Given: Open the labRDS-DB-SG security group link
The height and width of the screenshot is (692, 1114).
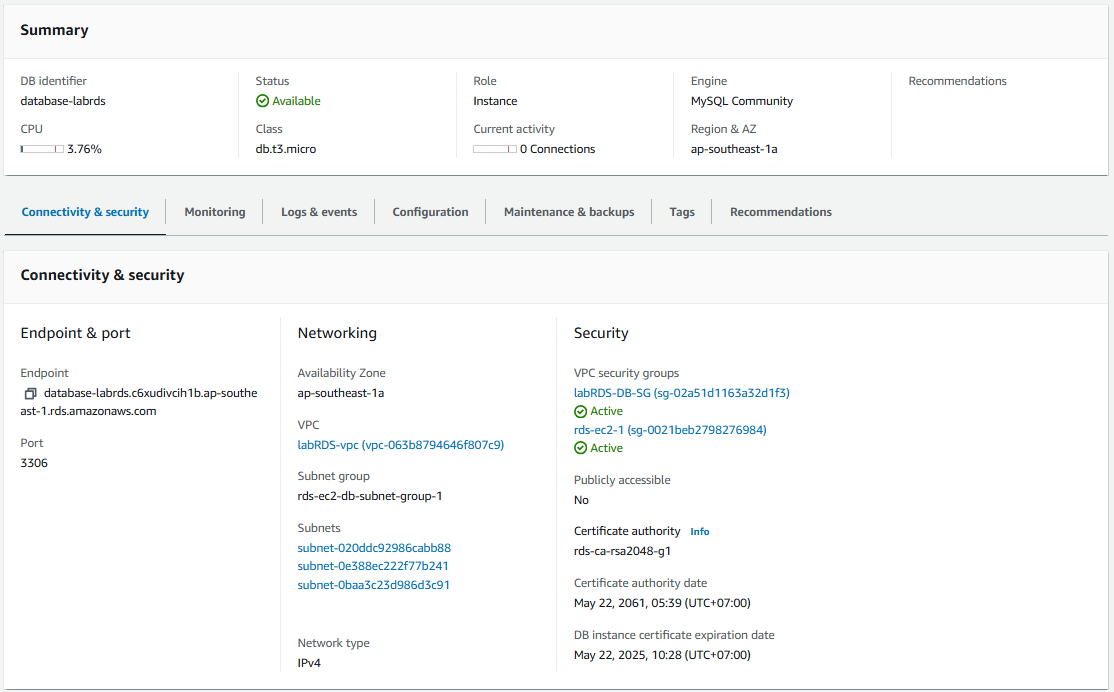Looking at the screenshot, I should click(x=681, y=393).
